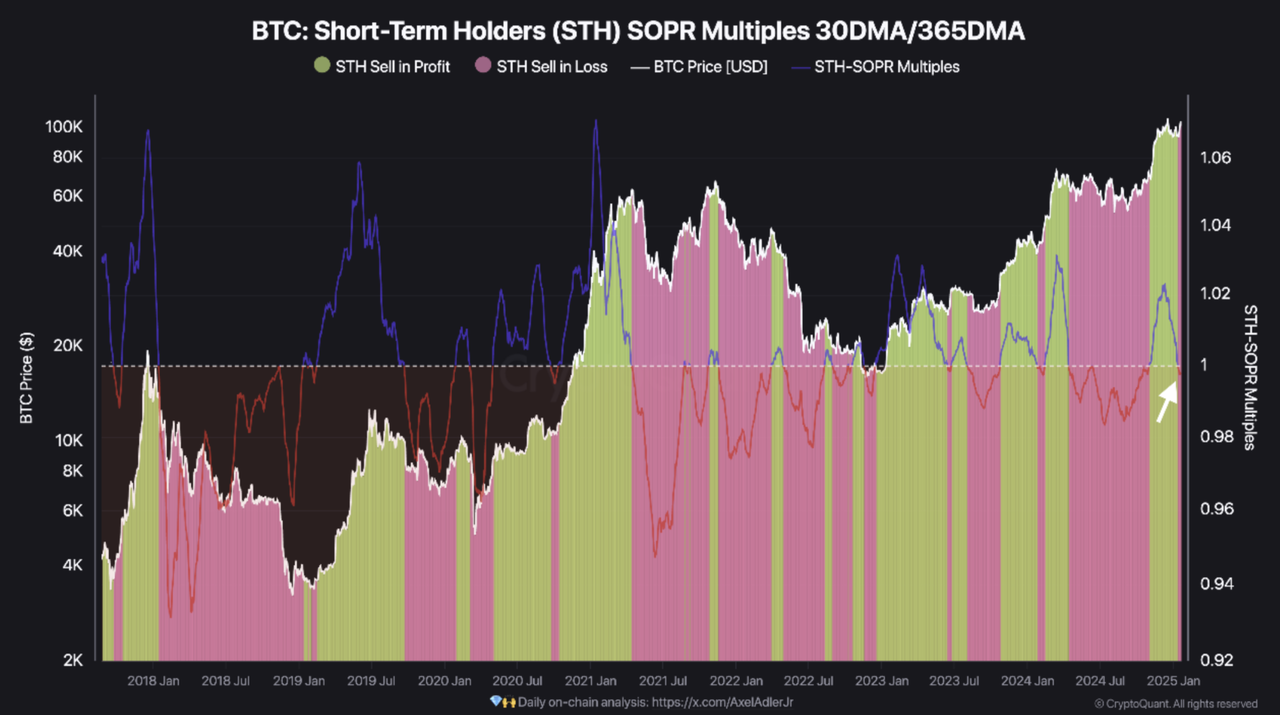Click the 1 multiples axis label

1203,365
